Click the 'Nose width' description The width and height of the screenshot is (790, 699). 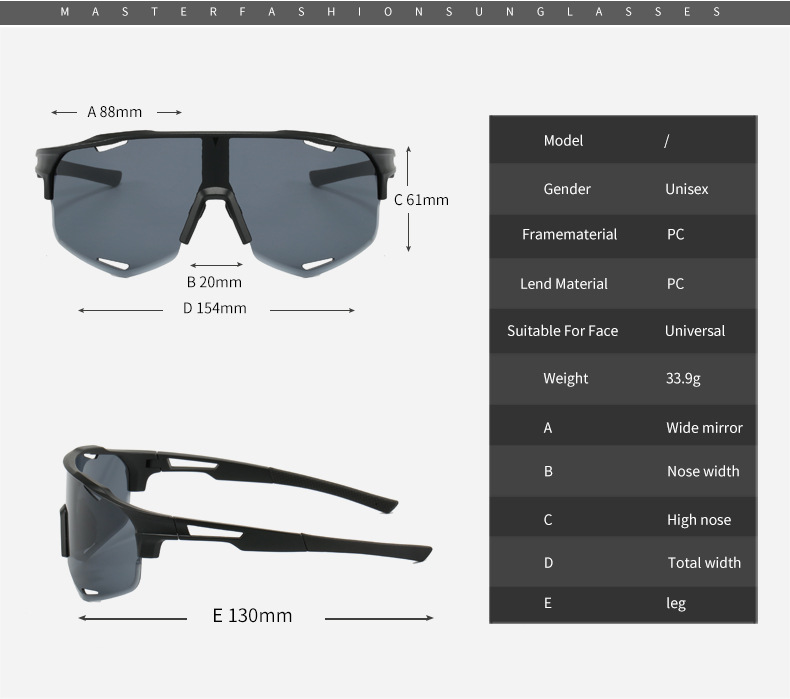[x=703, y=471]
